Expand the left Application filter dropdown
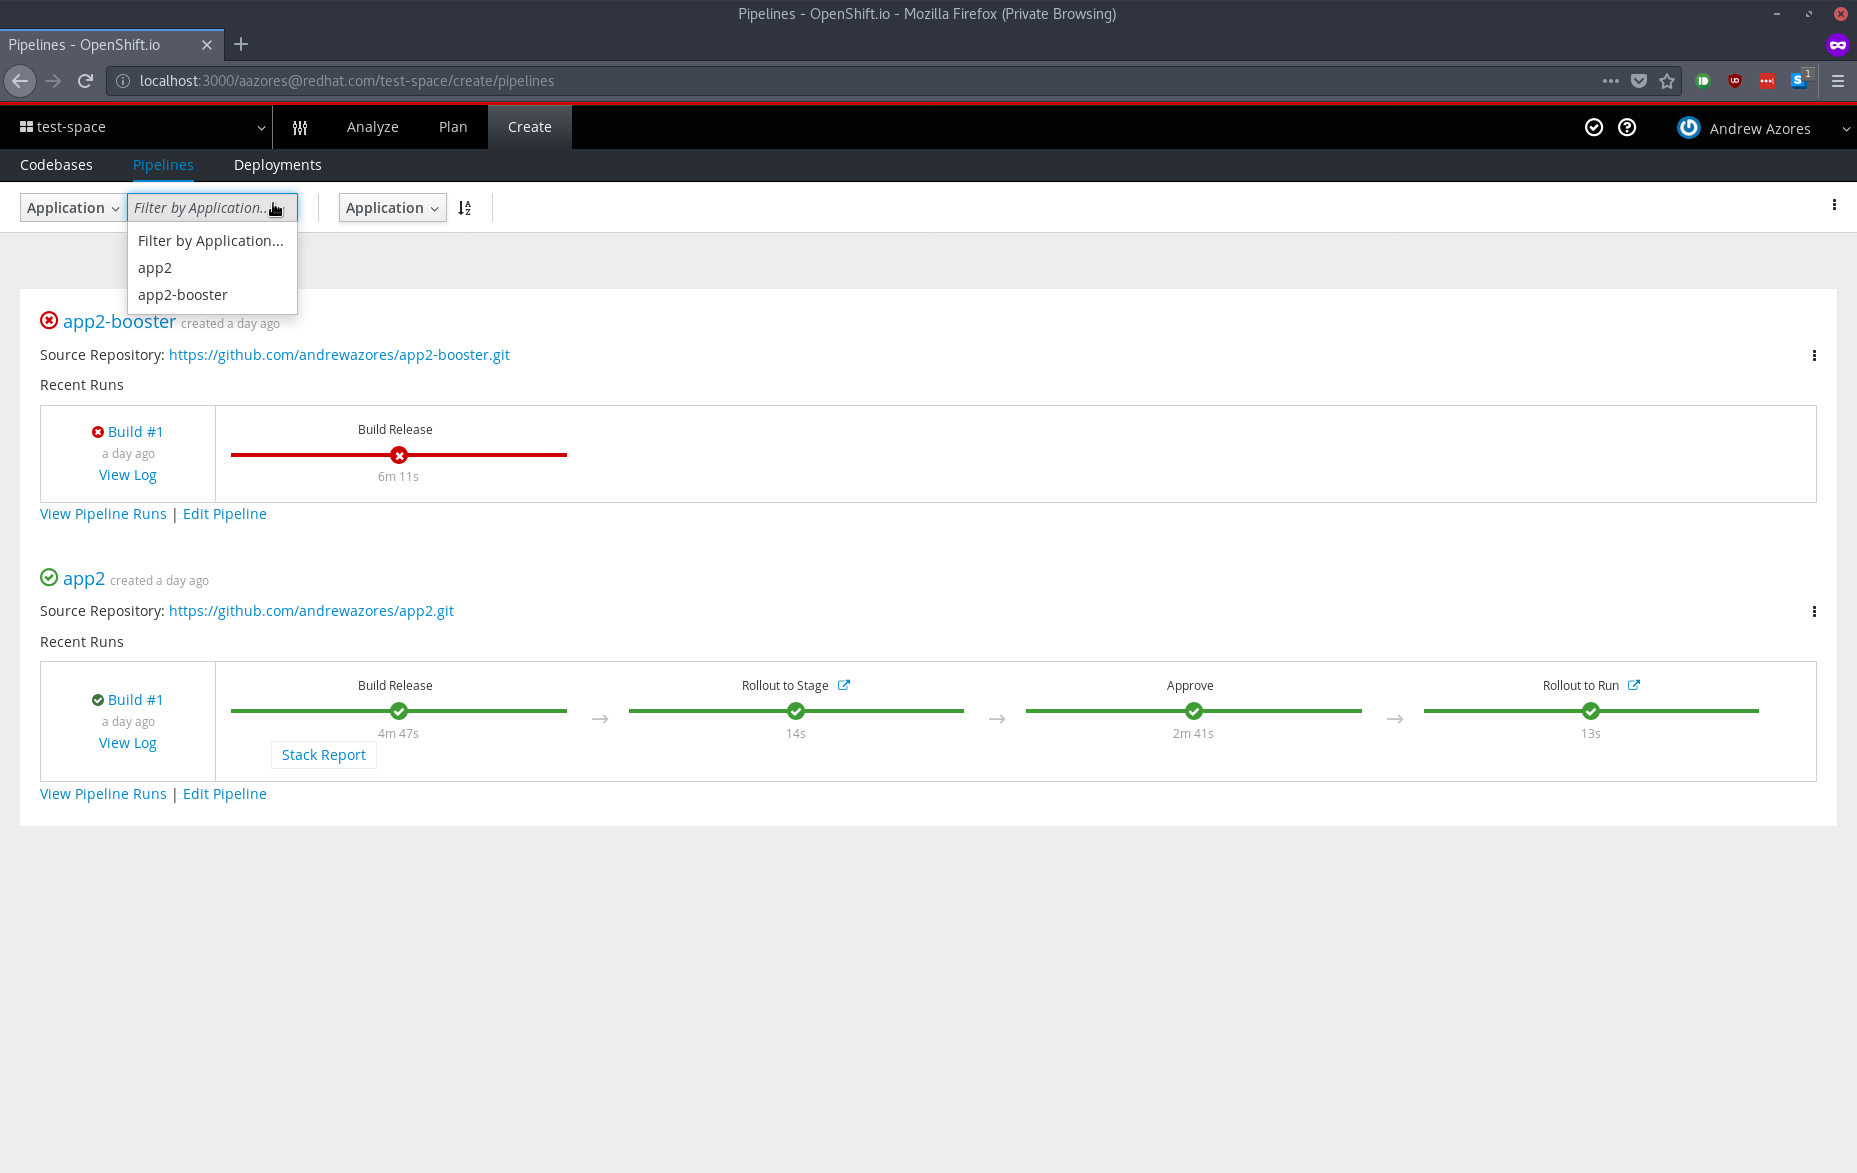The image size is (1857, 1173). [x=71, y=207]
